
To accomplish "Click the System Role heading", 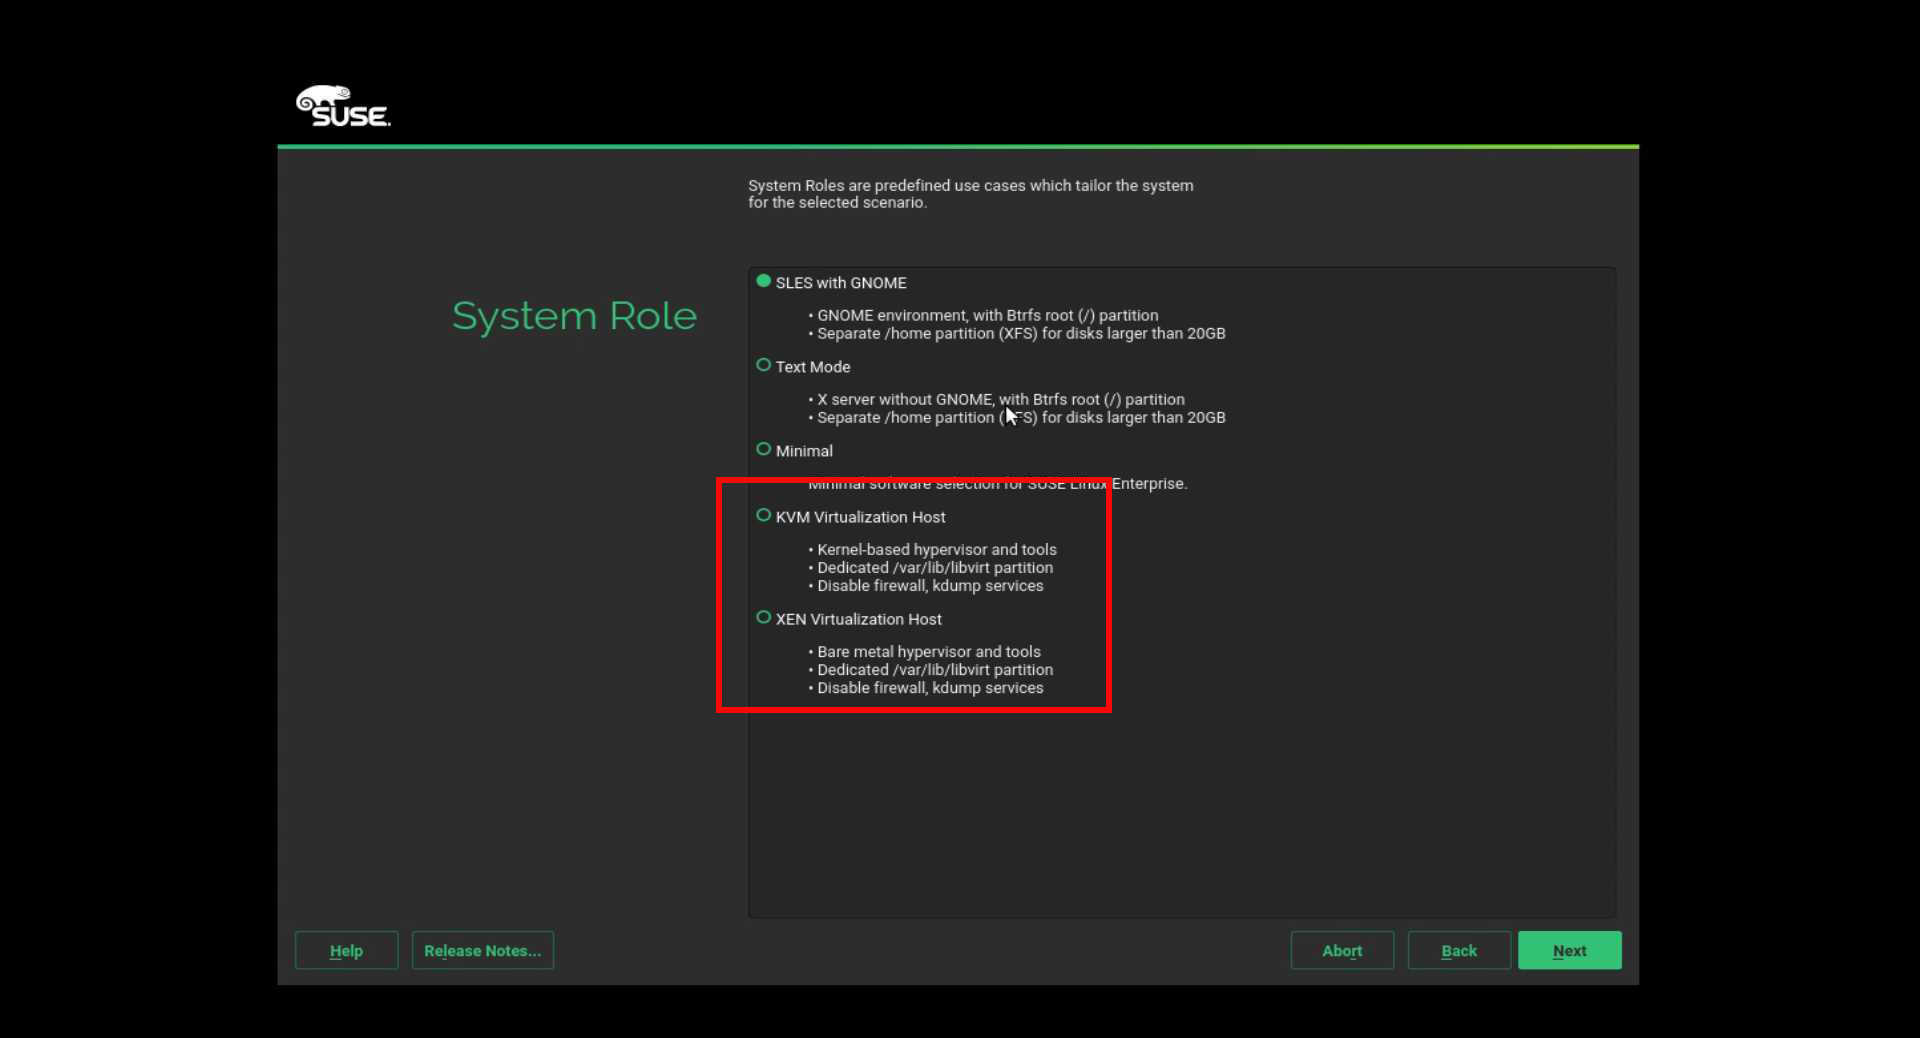I will (575, 316).
